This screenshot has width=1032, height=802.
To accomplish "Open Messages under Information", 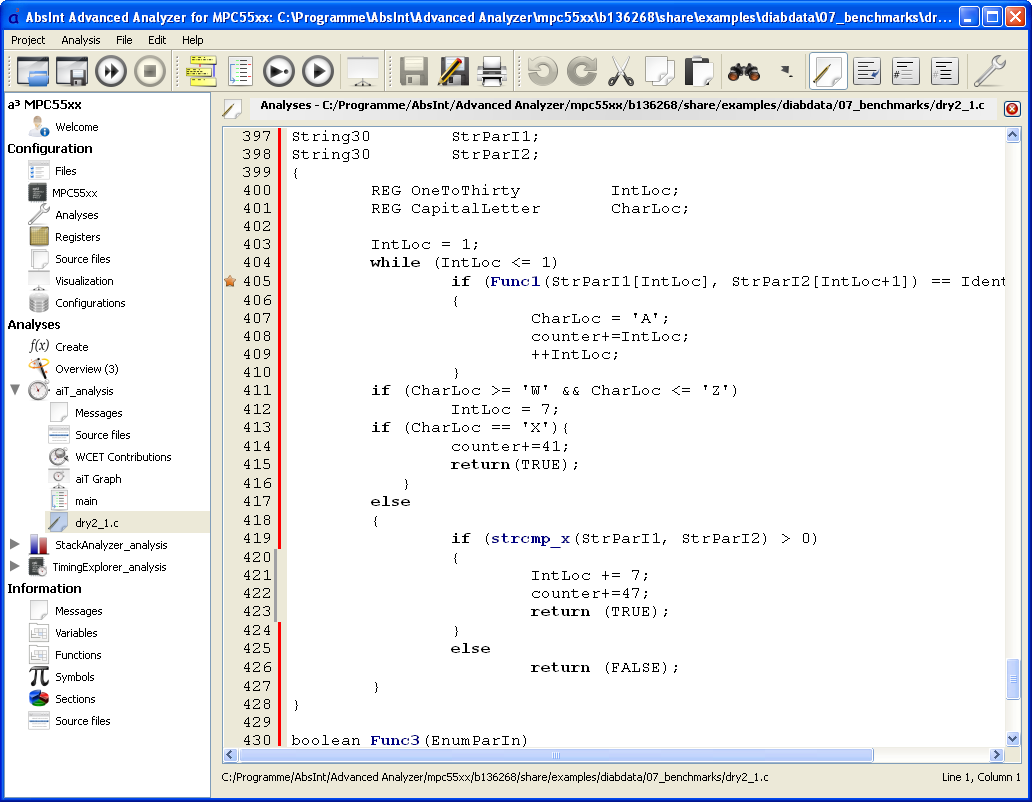I will coord(66,611).
